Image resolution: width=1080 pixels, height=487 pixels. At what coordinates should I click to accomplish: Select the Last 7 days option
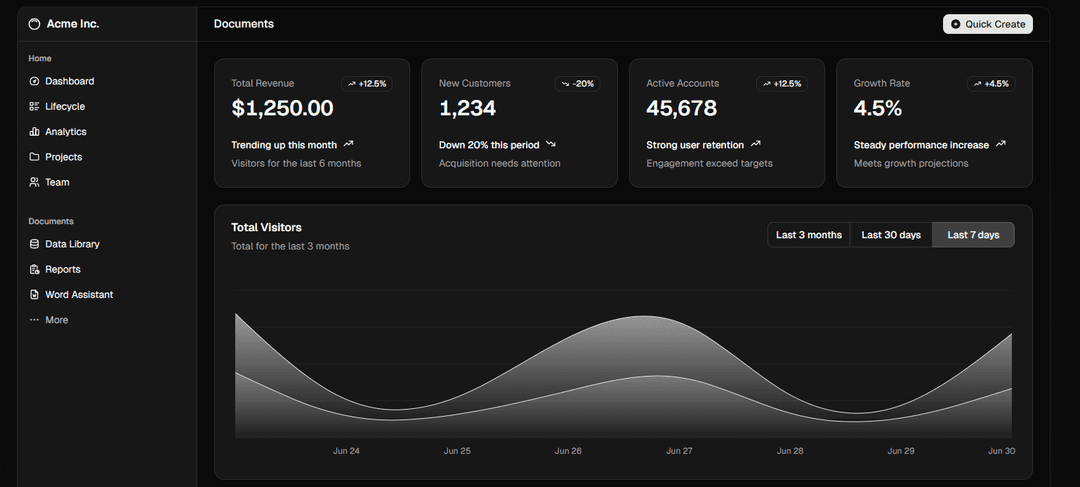point(973,235)
